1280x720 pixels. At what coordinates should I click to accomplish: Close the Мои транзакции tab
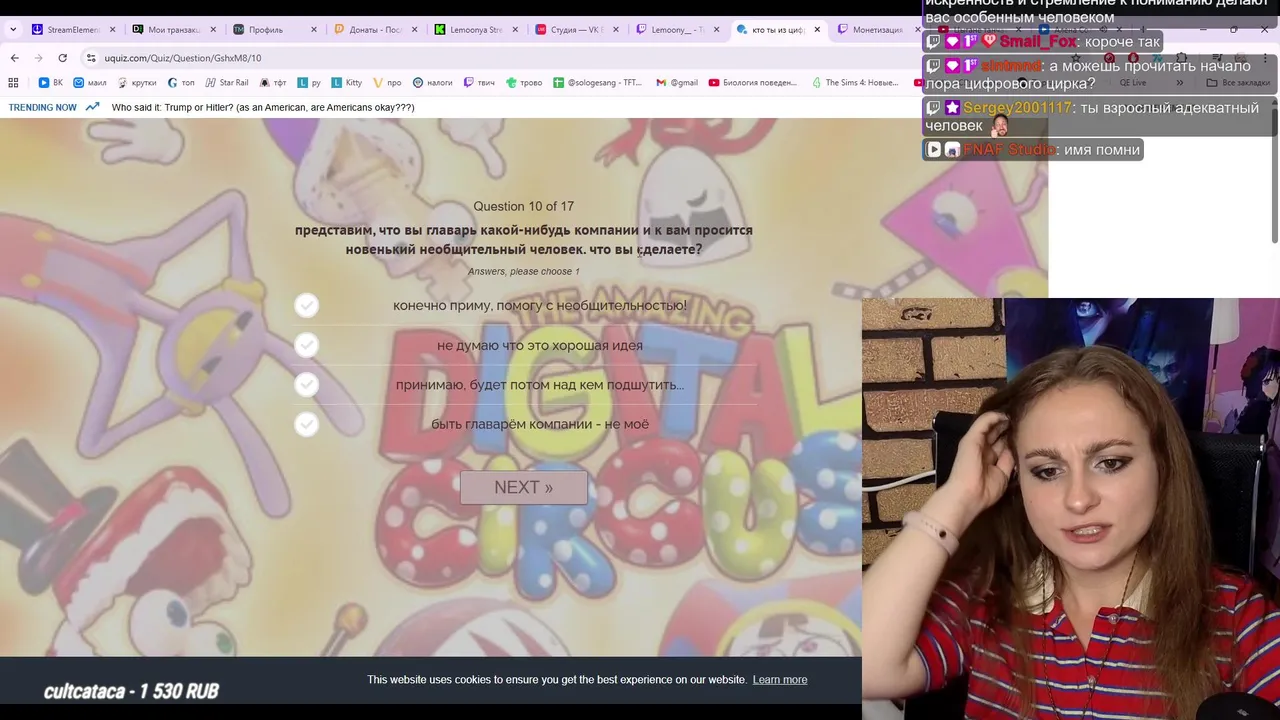coord(213,30)
